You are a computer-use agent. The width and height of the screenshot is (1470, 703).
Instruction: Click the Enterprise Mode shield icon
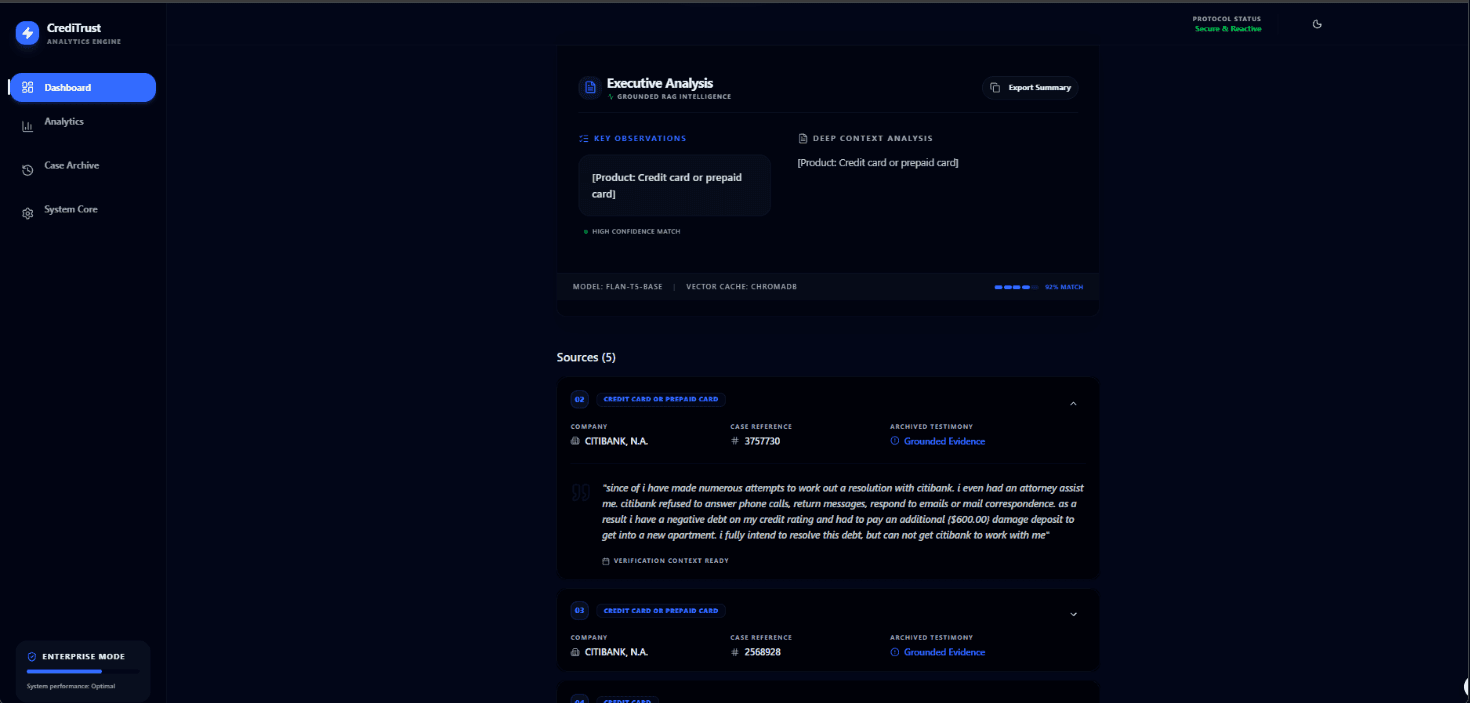point(32,657)
